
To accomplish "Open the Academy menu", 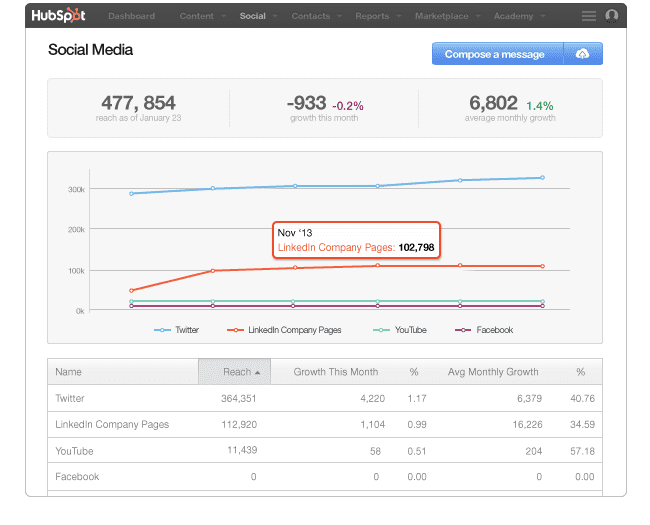I will pos(513,16).
